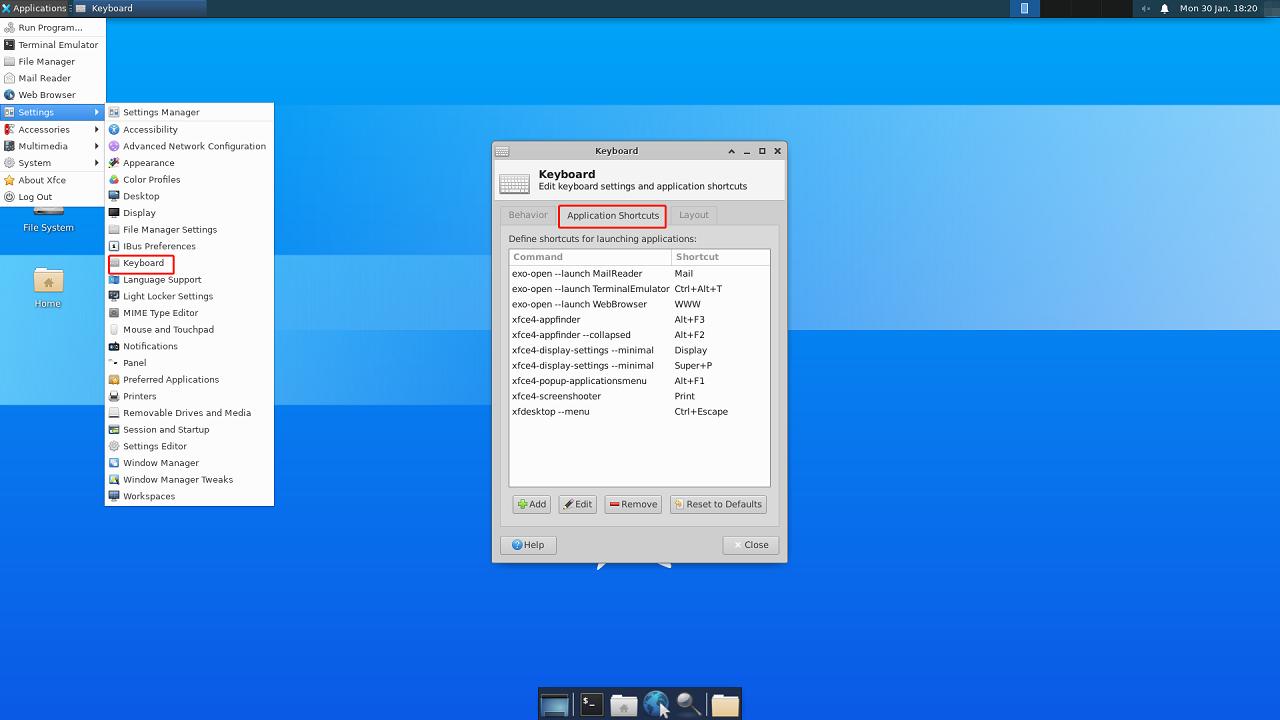1280x720 pixels.
Task: Open Workspaces settings entry
Action: coord(189,496)
